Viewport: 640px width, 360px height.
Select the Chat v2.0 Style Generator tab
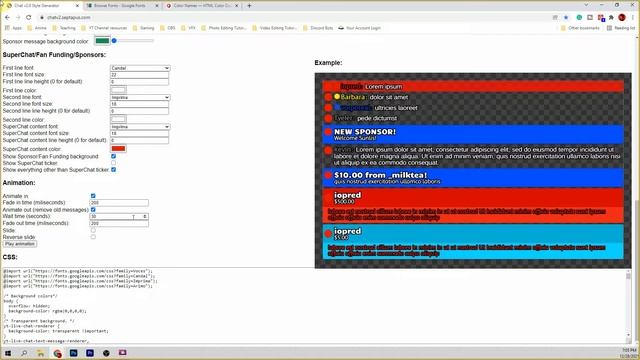tap(41, 6)
